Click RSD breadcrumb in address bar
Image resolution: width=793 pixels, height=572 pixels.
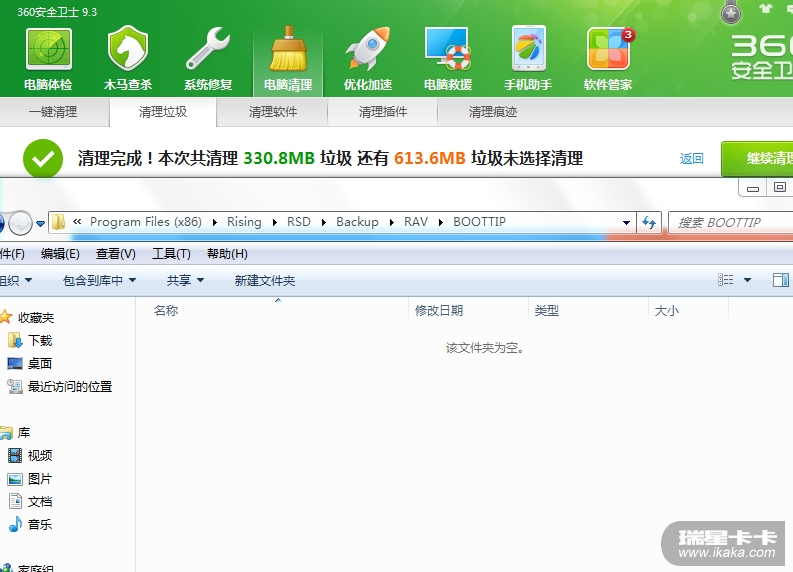pos(298,222)
